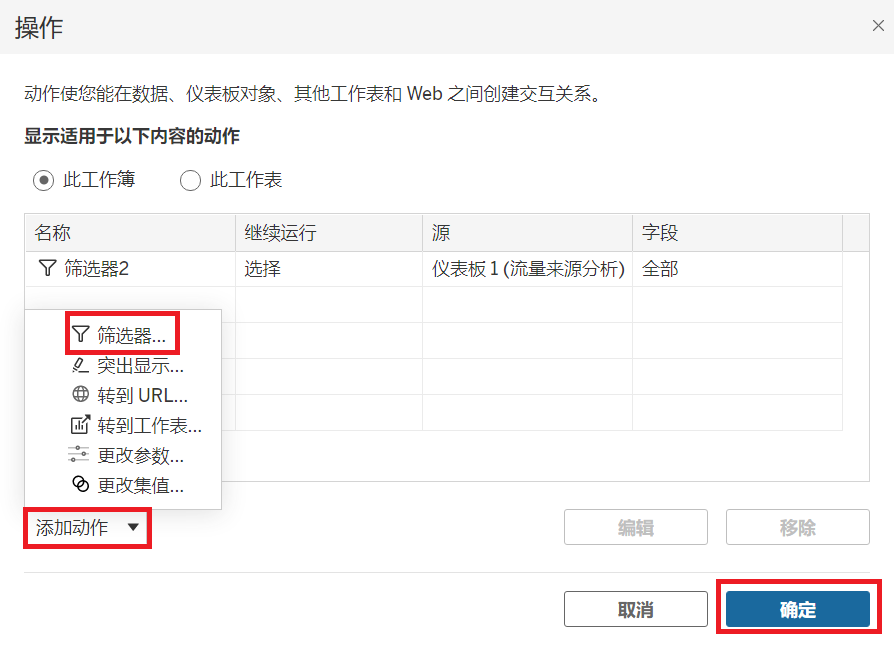Close the 操作 dialog
894x650 pixels.
[x=878, y=26]
